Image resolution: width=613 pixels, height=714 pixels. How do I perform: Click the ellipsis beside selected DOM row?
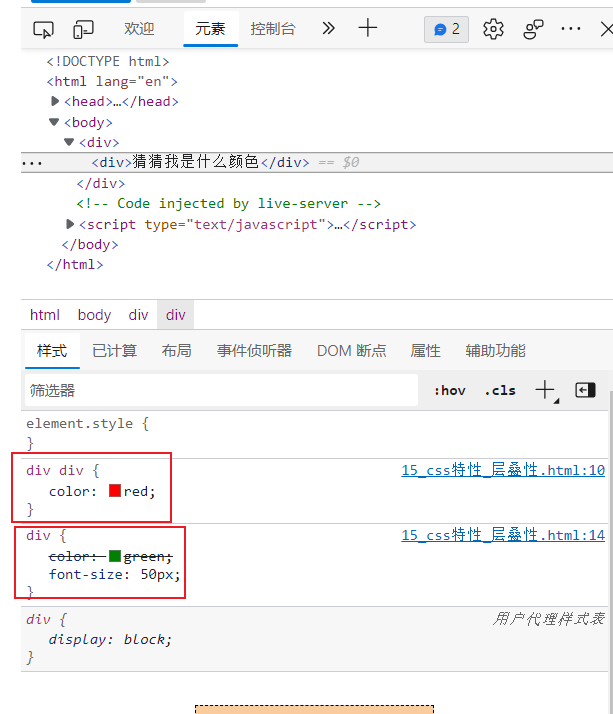(x=32, y=163)
